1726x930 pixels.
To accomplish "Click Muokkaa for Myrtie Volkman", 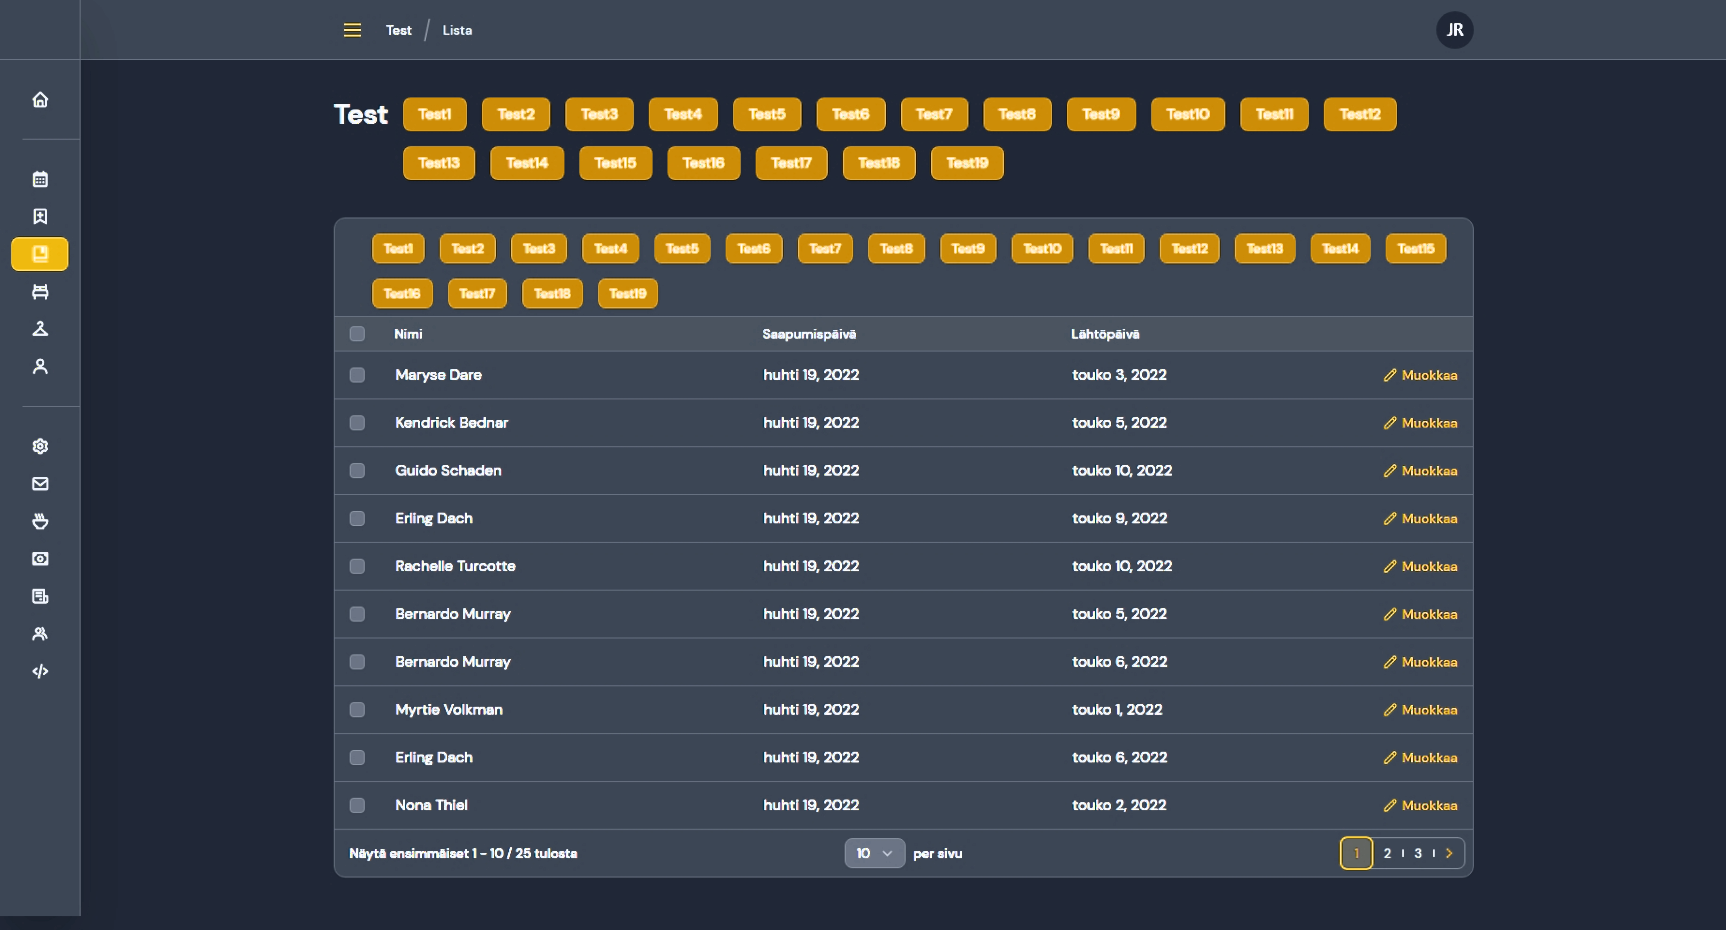I will point(1420,710).
